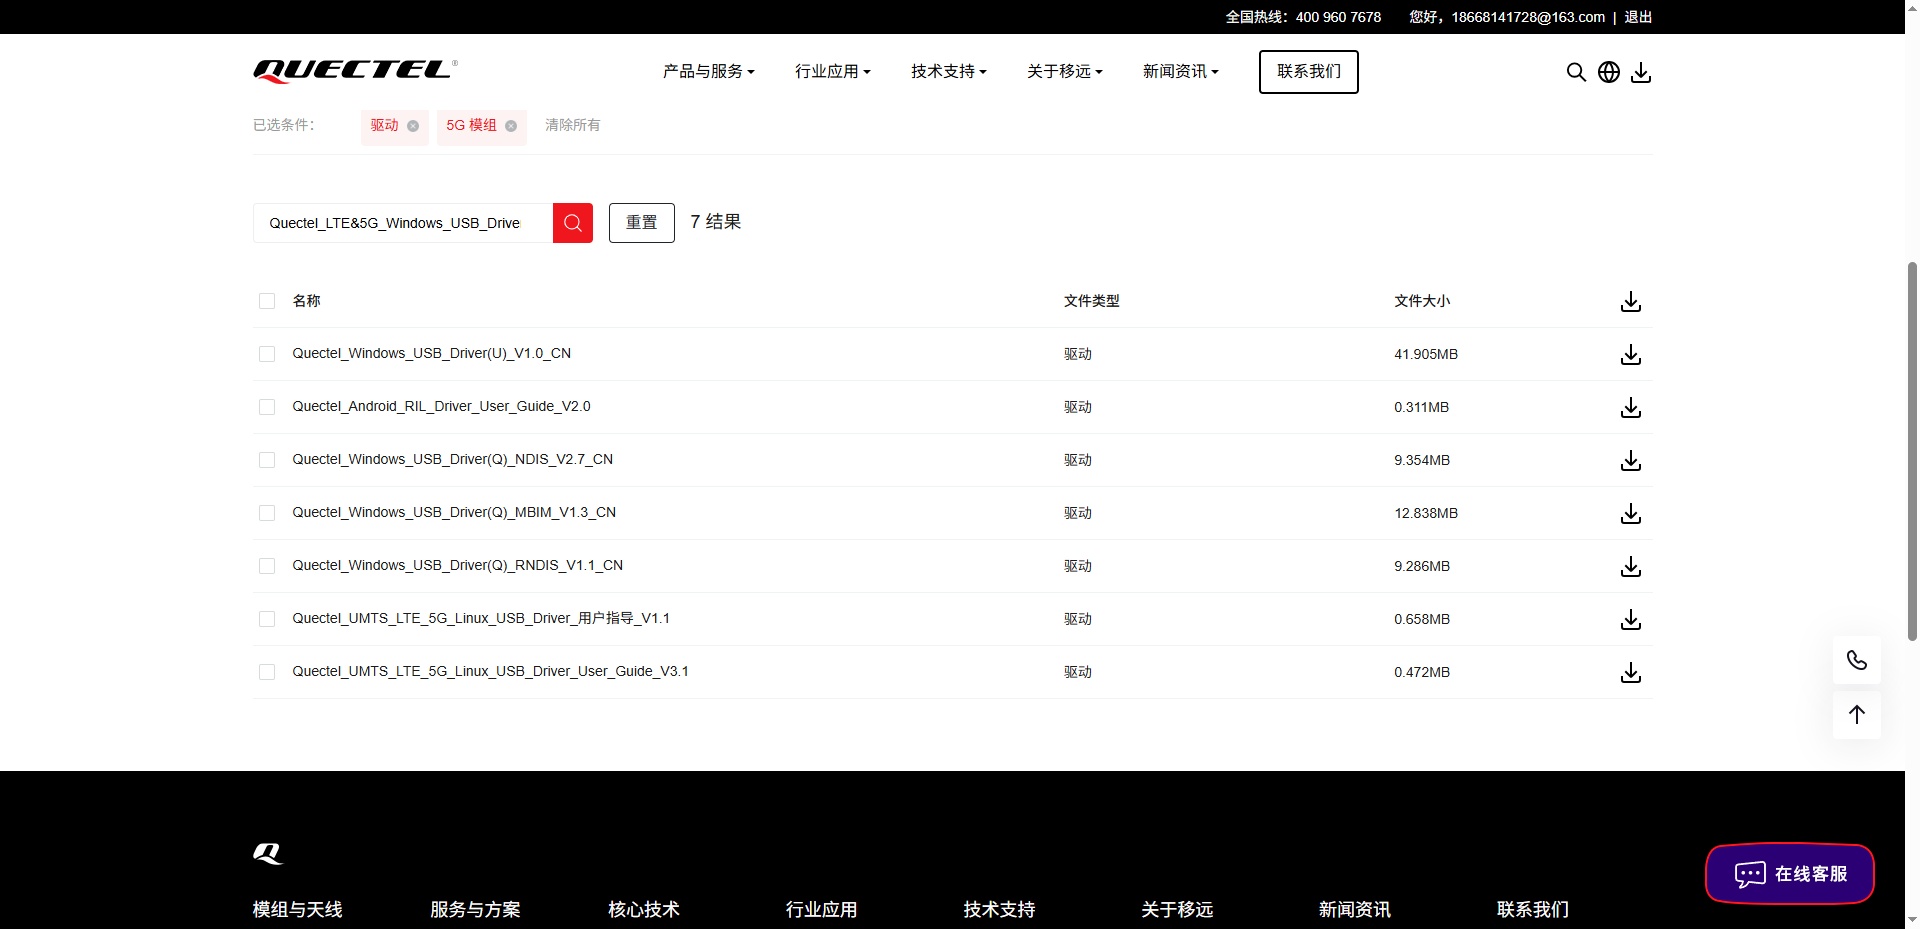
Task: Focus the driver search input field
Action: click(403, 223)
